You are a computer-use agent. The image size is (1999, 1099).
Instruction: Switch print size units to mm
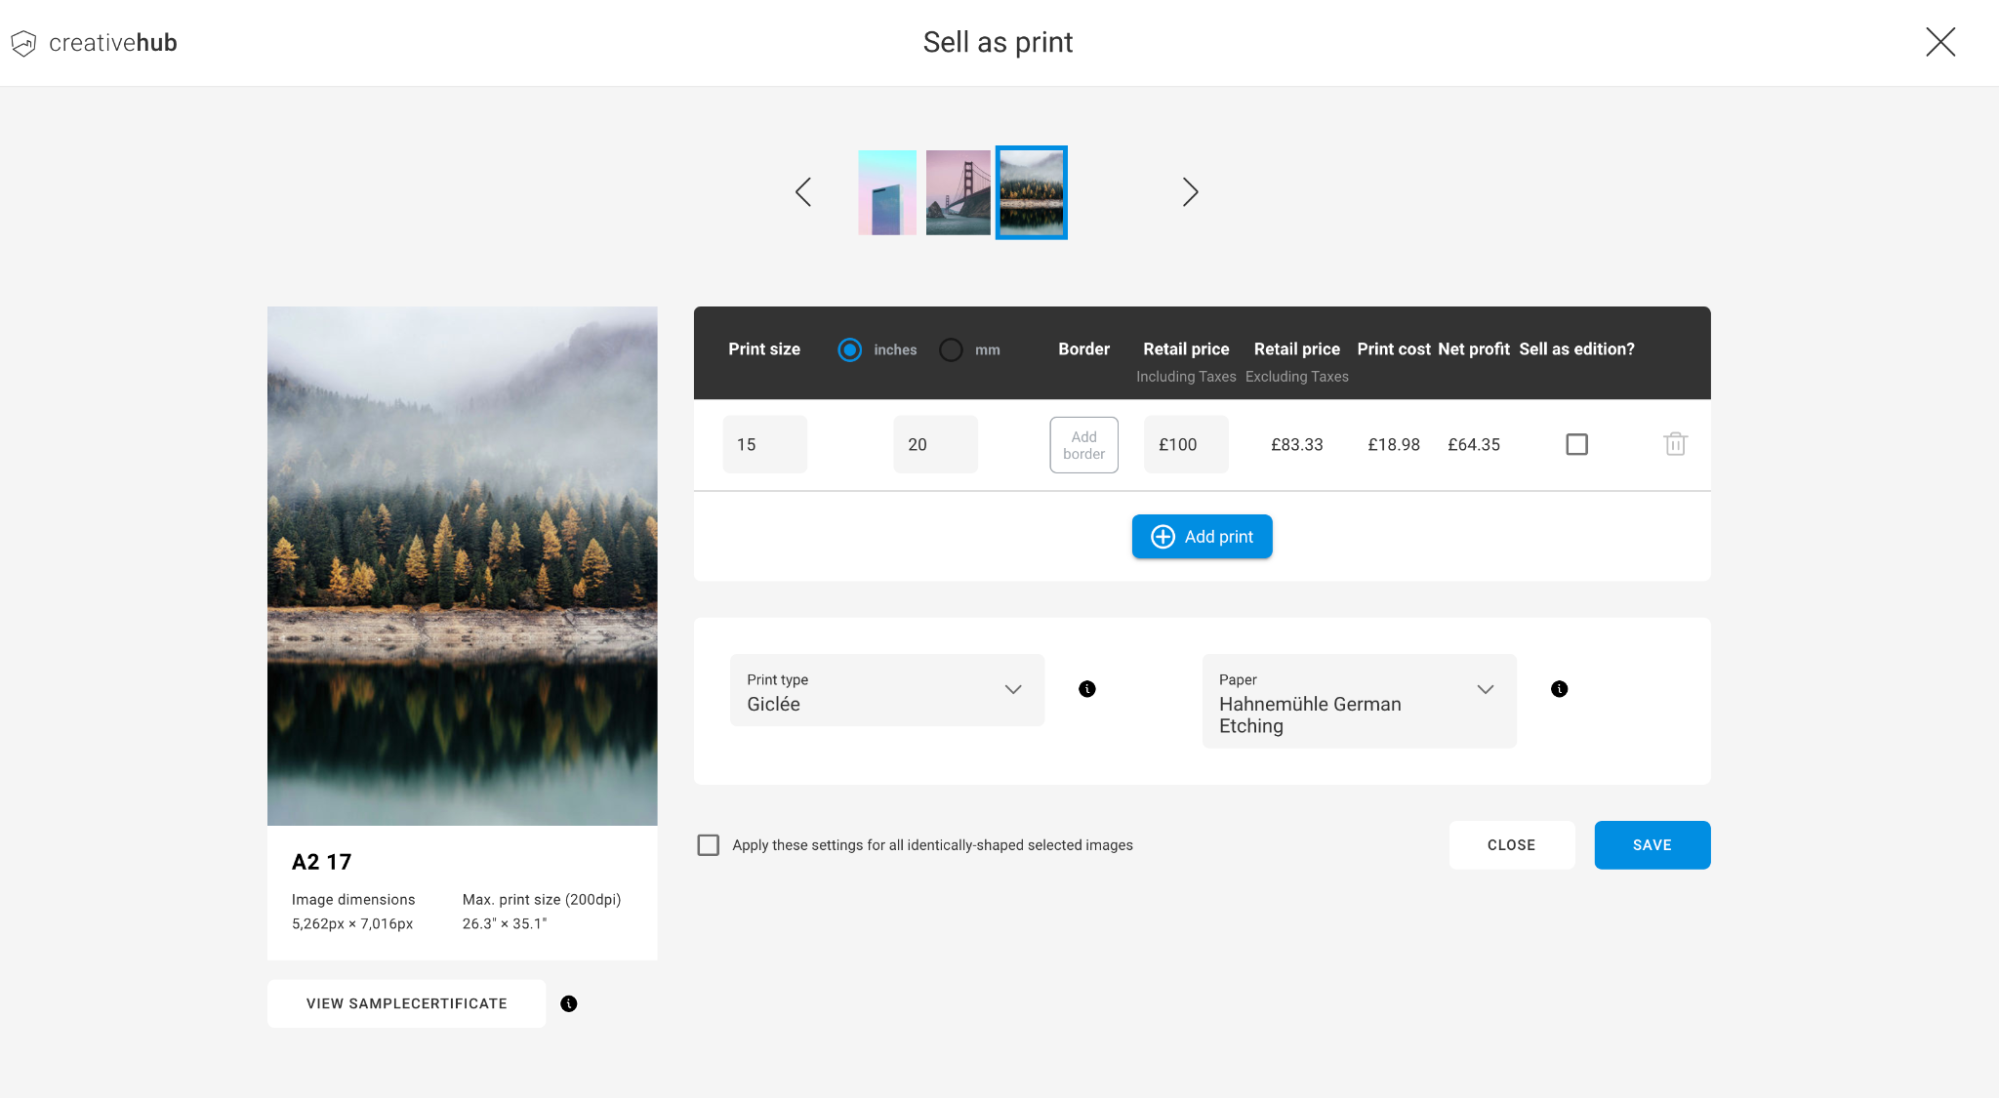951,350
